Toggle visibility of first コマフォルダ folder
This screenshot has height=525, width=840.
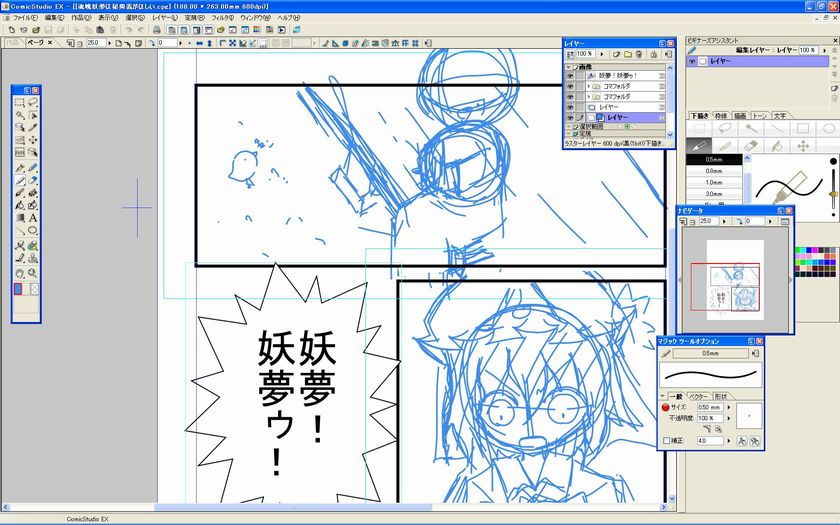pos(570,86)
